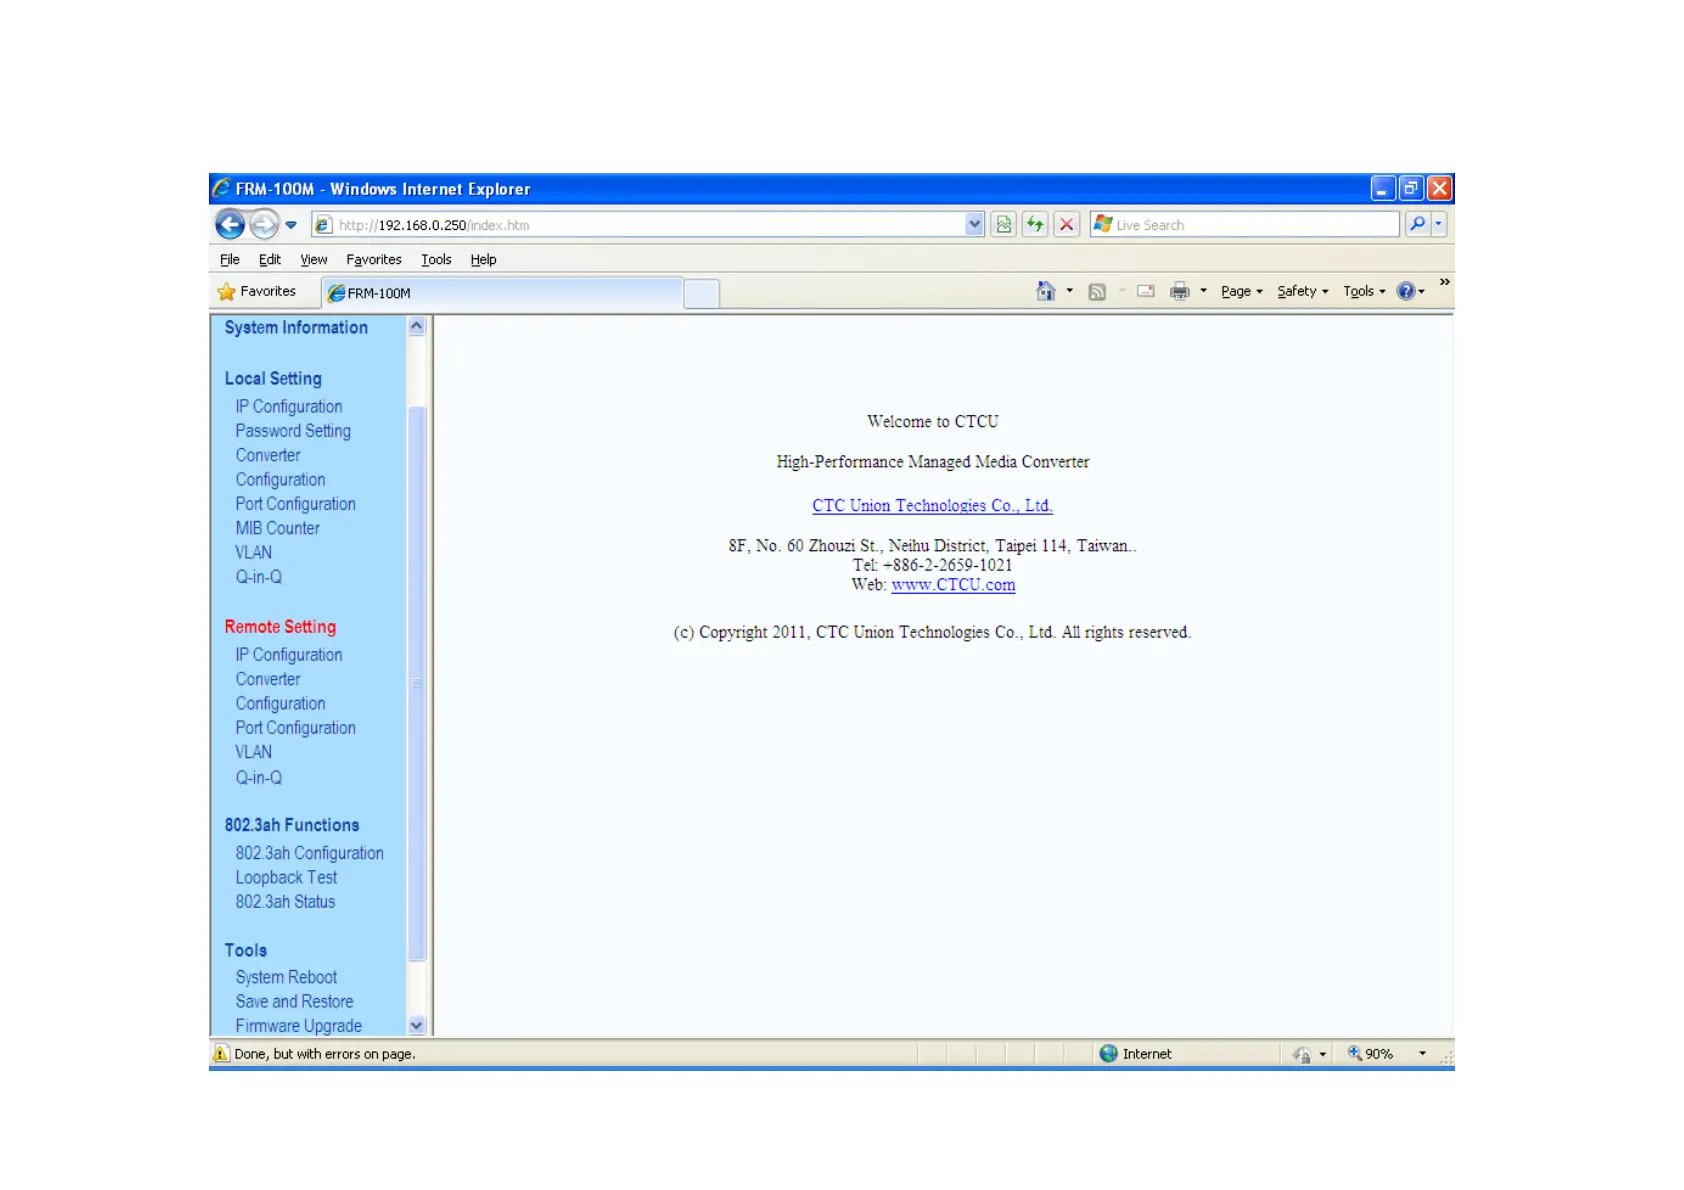Click the Internet zone globe icon
The width and height of the screenshot is (1684, 1190).
tap(1108, 1054)
